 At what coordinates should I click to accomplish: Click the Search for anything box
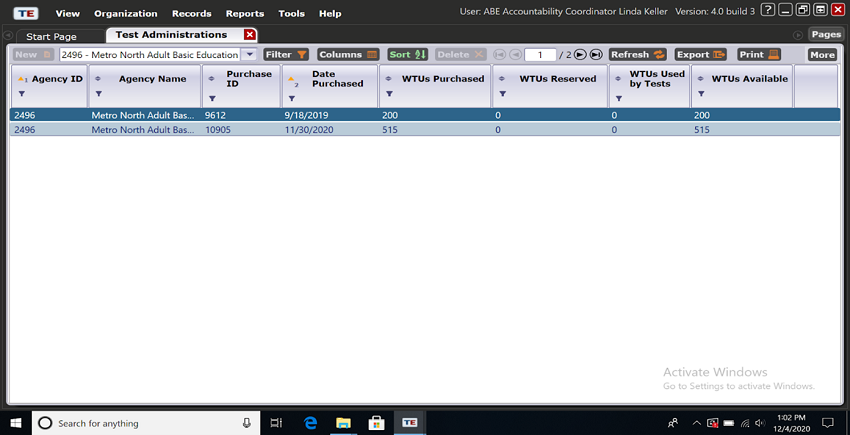[145, 423]
